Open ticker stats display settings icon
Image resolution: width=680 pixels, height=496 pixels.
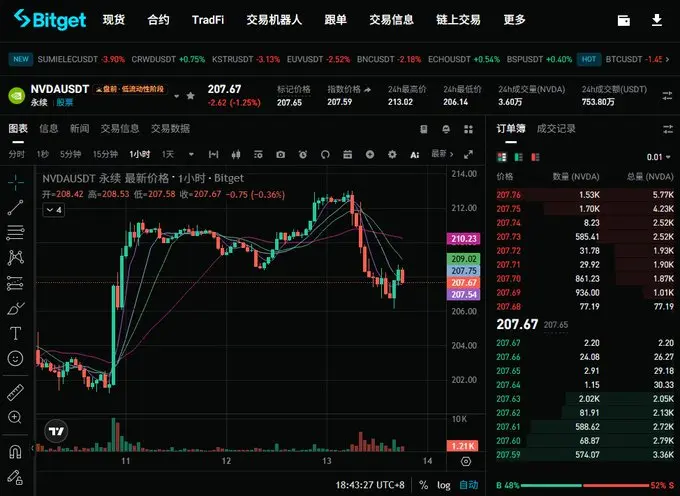click(x=667, y=96)
